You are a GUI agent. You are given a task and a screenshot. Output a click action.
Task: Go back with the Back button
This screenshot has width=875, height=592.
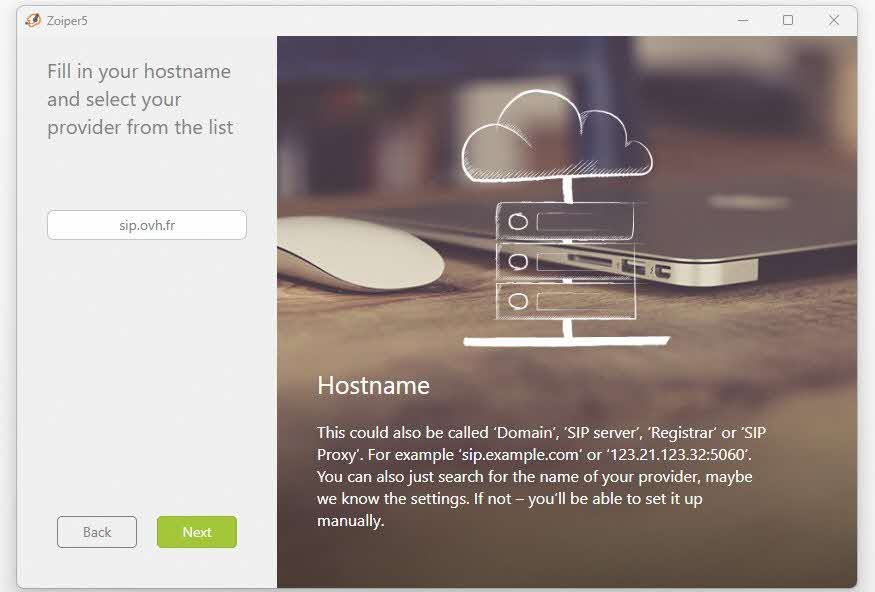[97, 532]
